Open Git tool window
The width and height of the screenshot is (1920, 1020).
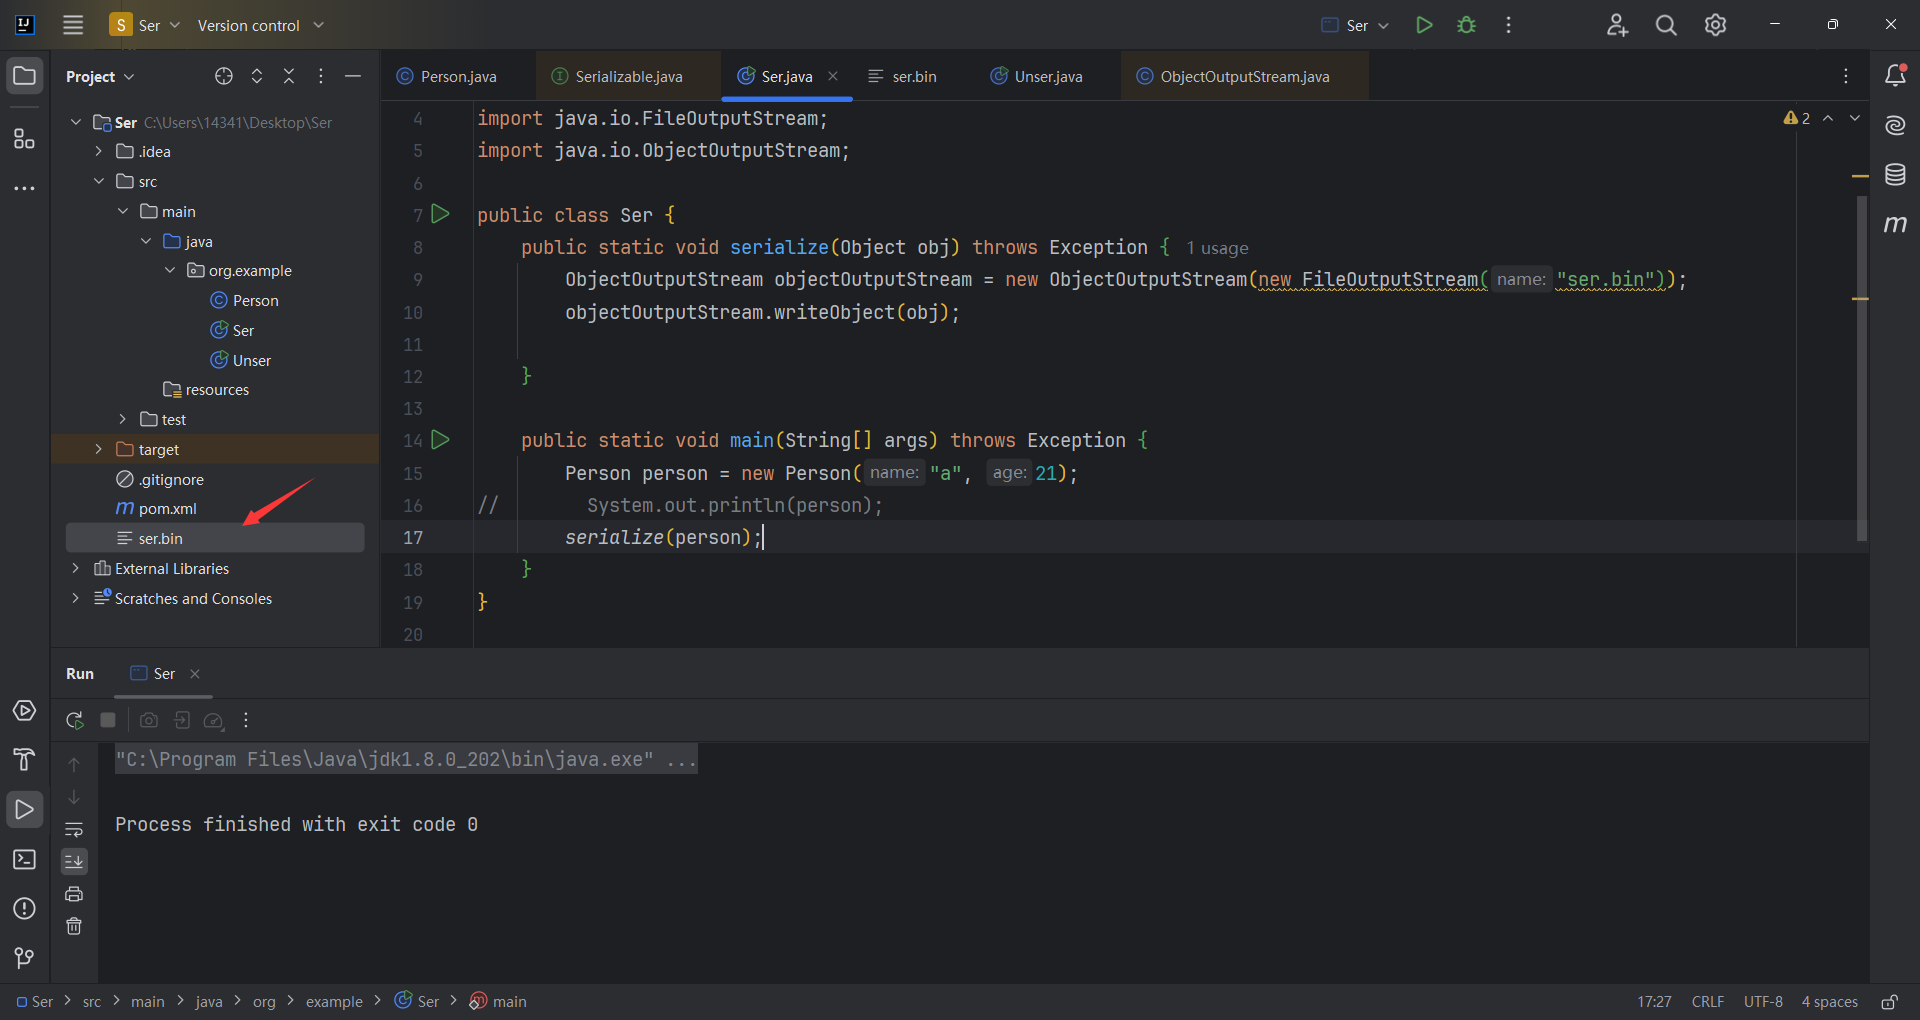(x=24, y=957)
